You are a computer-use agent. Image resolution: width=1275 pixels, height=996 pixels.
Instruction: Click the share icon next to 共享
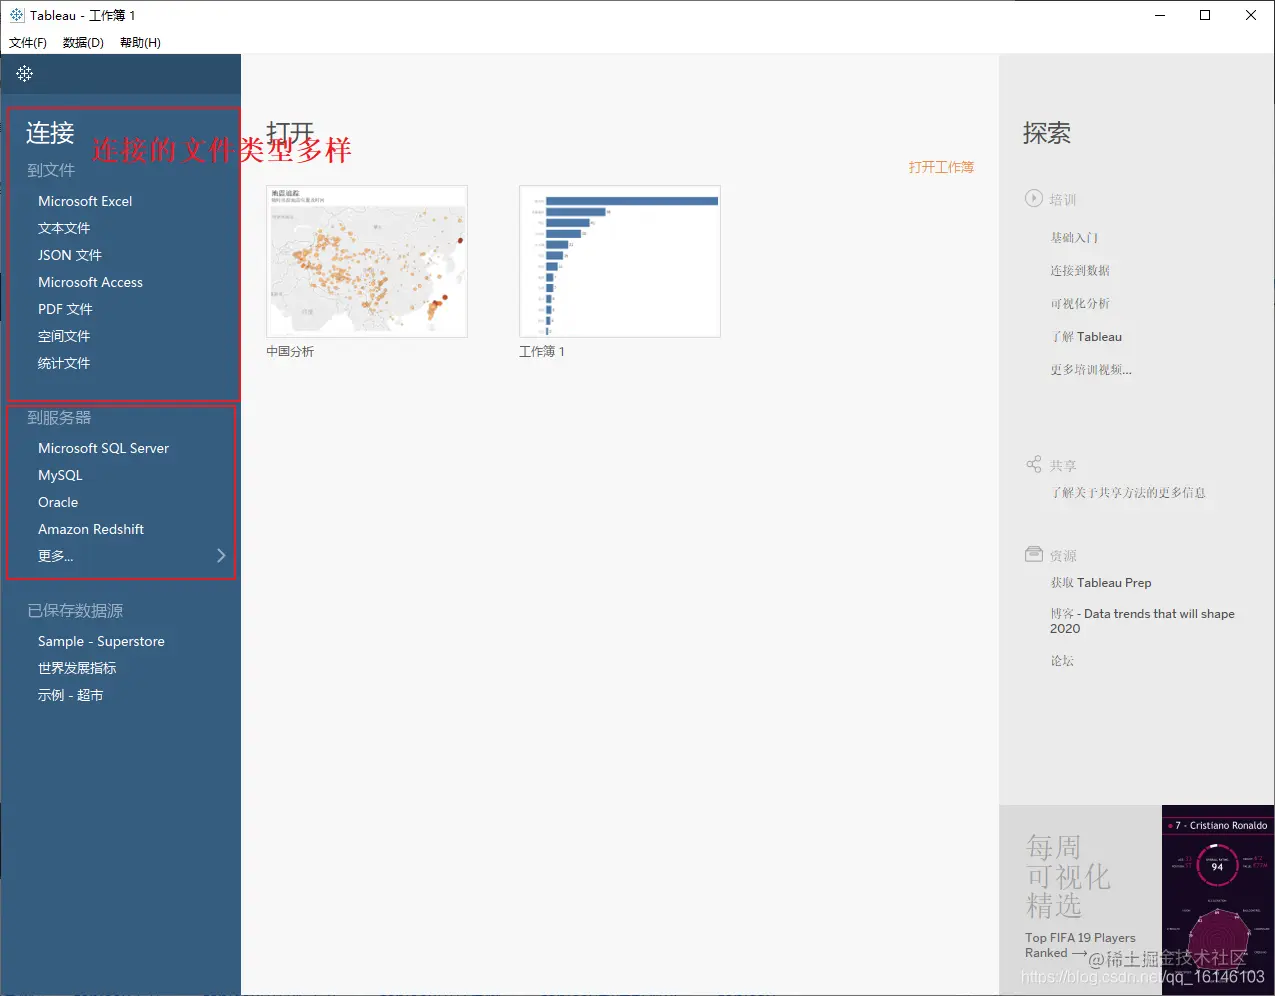coord(1034,464)
